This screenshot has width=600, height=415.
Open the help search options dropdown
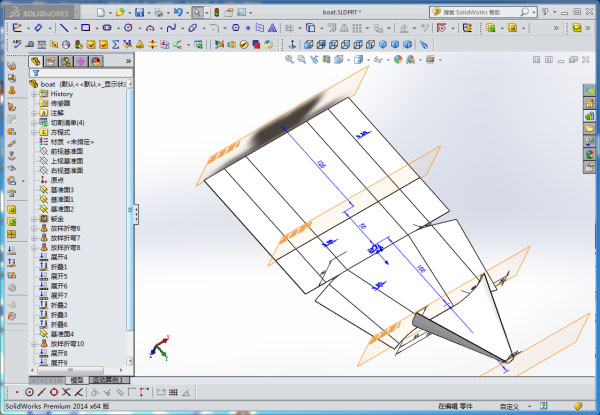coord(533,13)
